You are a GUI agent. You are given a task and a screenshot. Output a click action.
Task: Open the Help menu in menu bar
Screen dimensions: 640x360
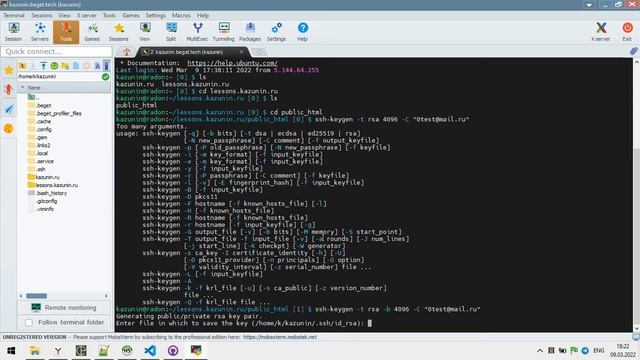pos(203,15)
